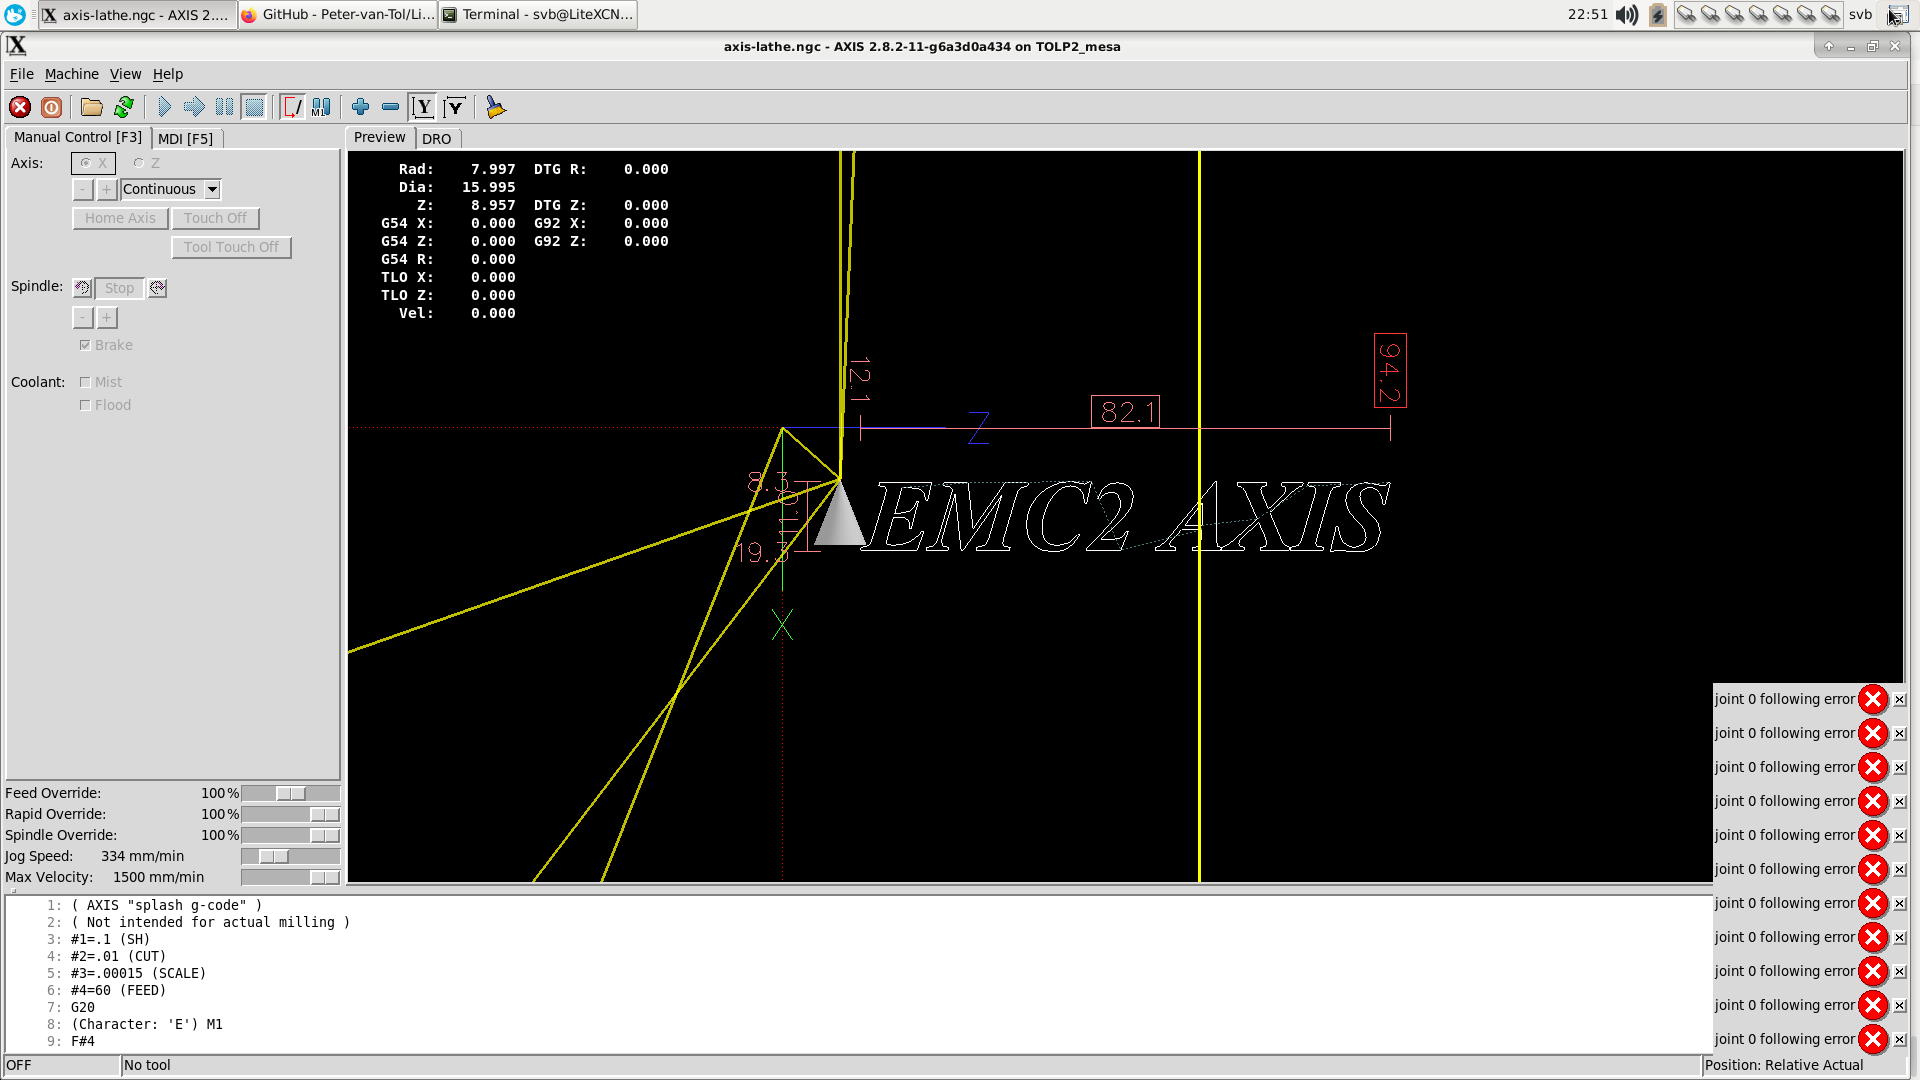Viewport: 1920px width, 1080px height.
Task: Toggle the orange machine power icon
Action: pos(52,107)
